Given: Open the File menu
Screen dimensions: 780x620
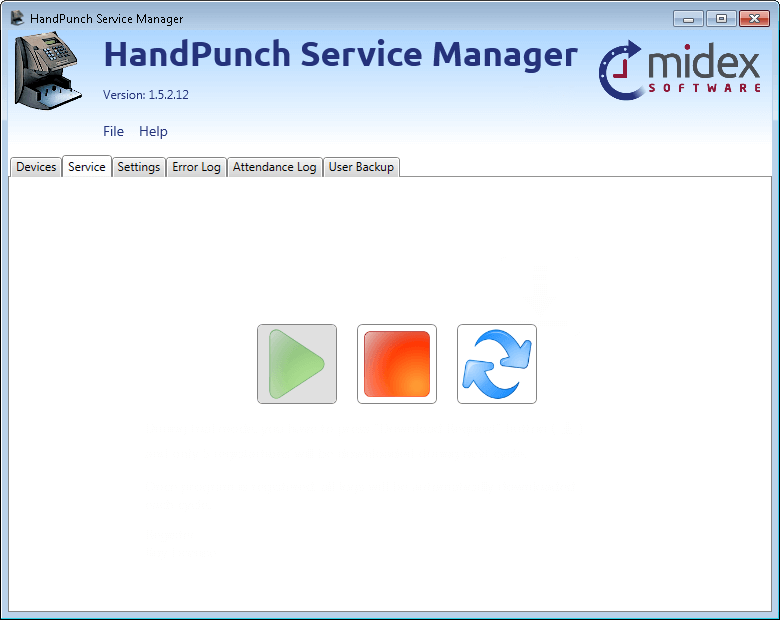Looking at the screenshot, I should click(x=113, y=131).
